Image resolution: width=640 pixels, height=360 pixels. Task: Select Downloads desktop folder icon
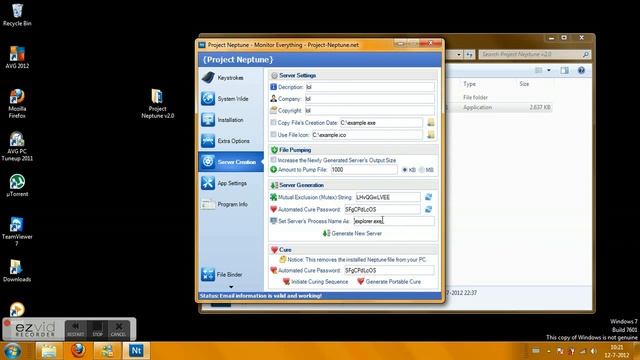pos(17,270)
